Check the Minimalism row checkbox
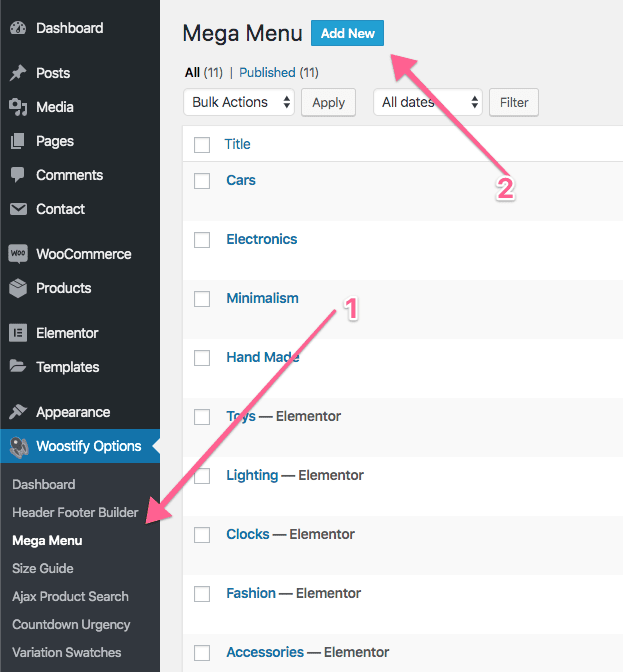Viewport: 623px width, 672px height. tap(202, 299)
